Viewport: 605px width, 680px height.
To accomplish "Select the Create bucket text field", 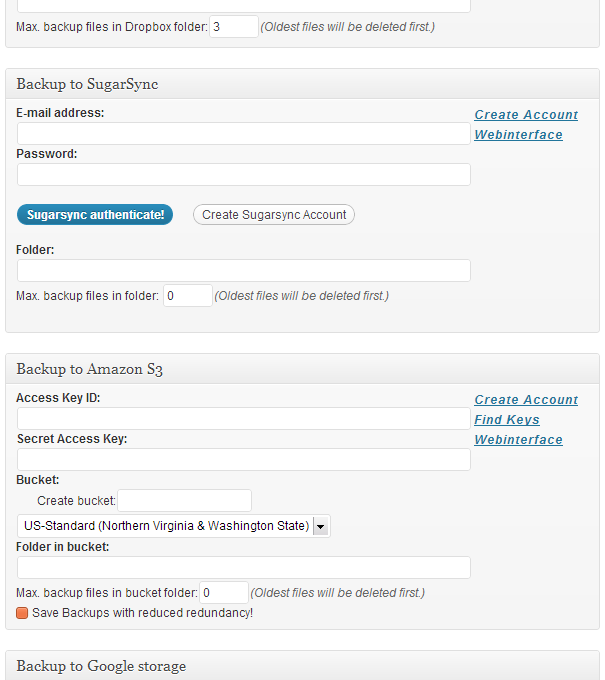I will point(185,500).
